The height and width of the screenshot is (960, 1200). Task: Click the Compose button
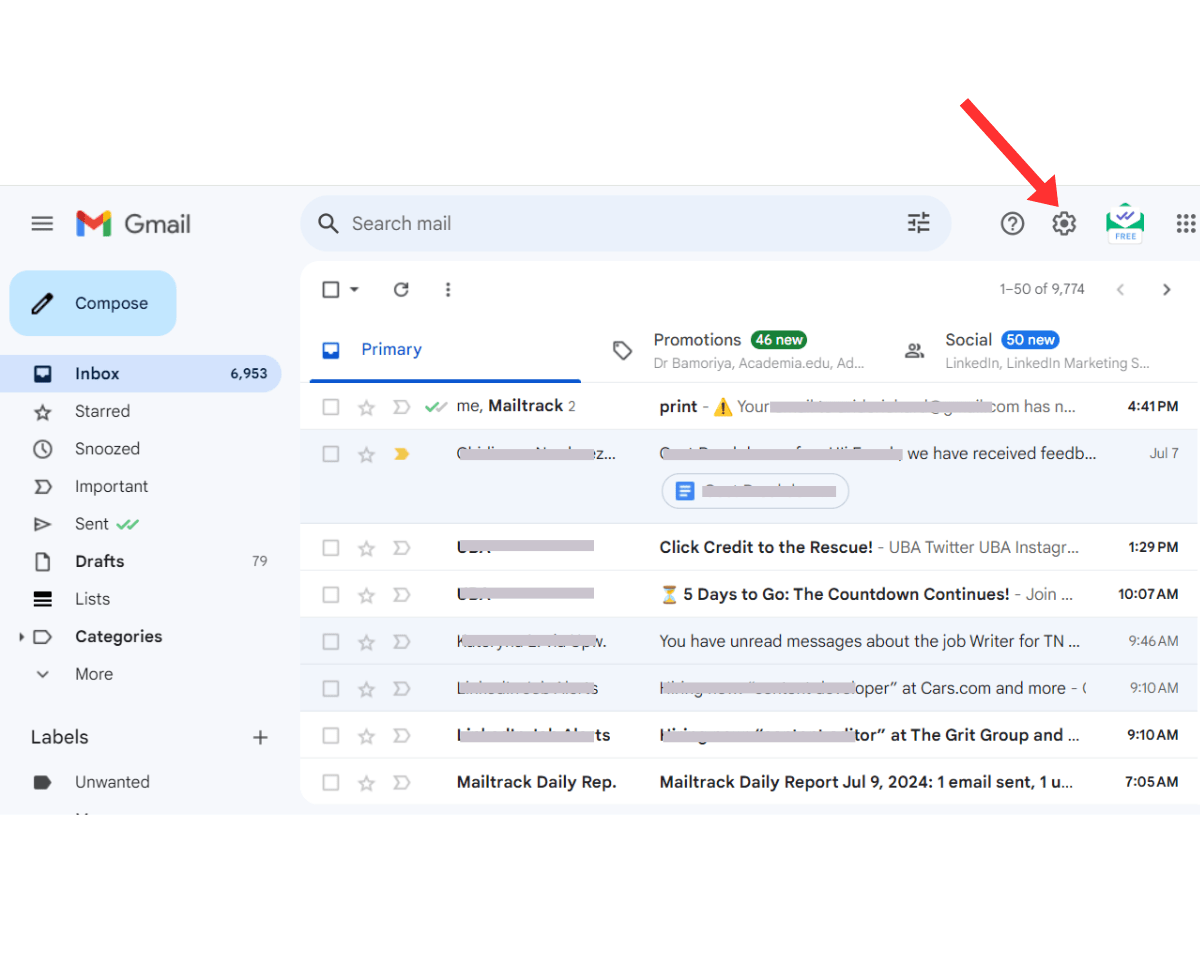pos(93,303)
